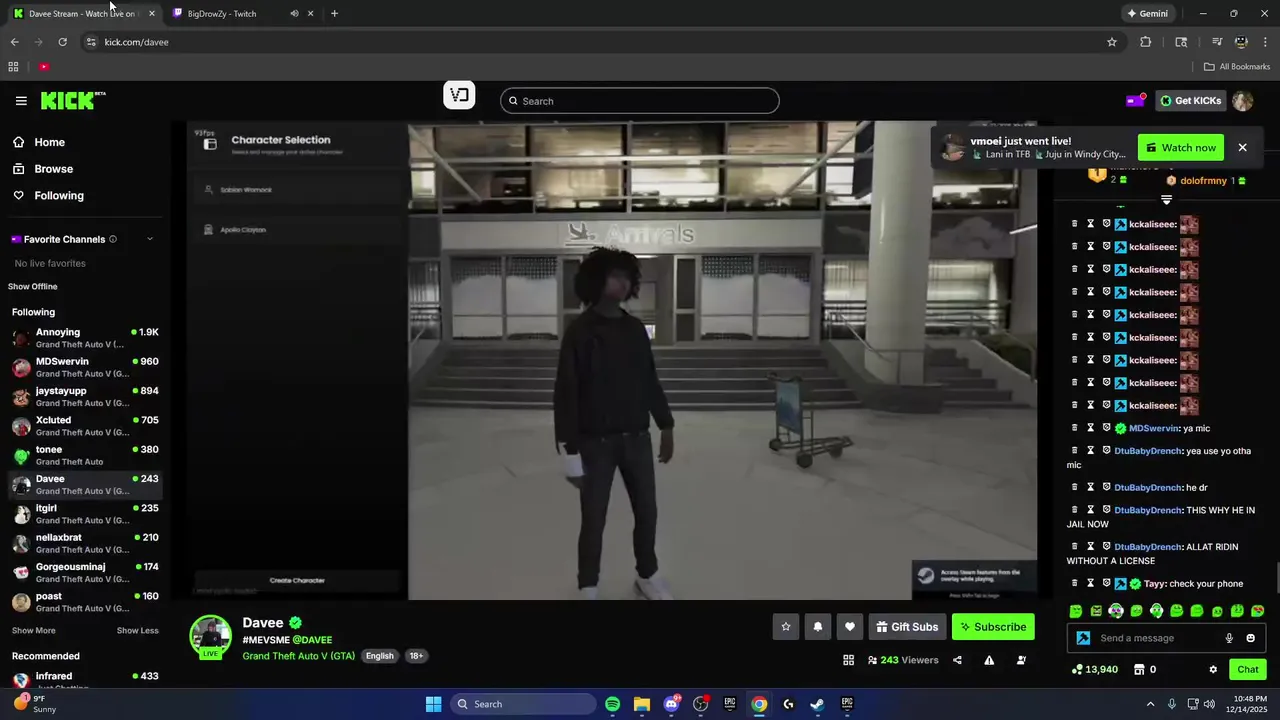Image resolution: width=1280 pixels, height=720 pixels.
Task: Click Show Offline link
Action: [x=33, y=287]
